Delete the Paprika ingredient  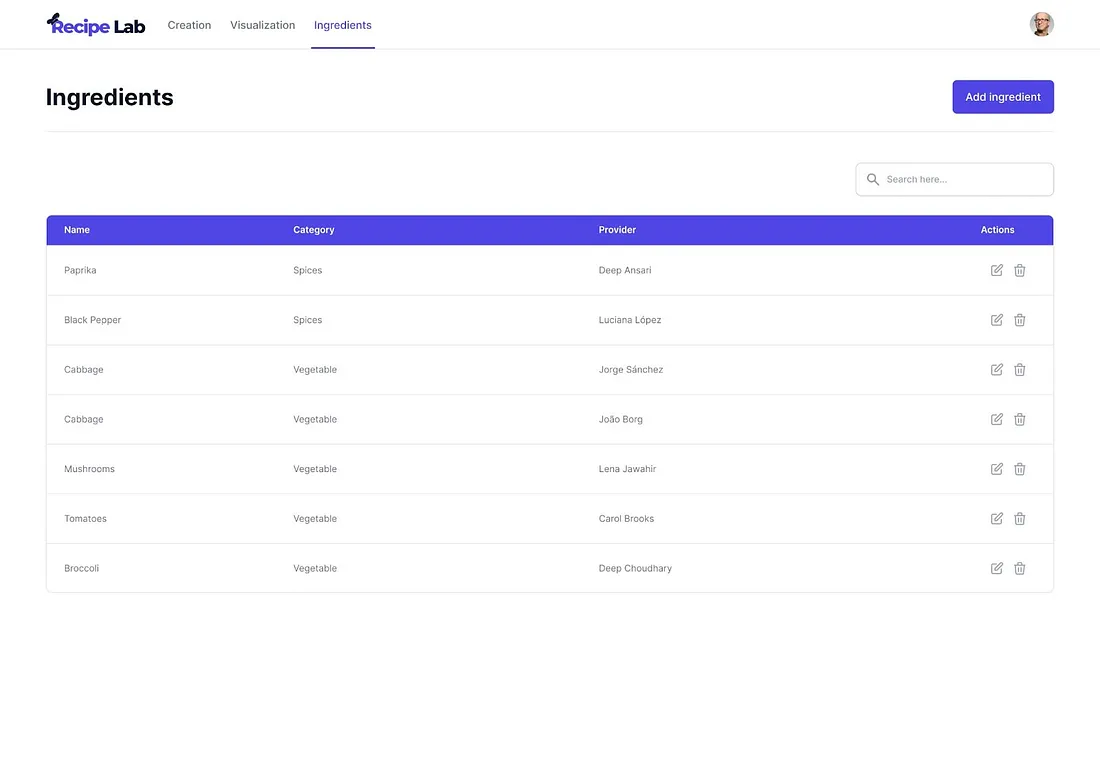(x=1019, y=270)
